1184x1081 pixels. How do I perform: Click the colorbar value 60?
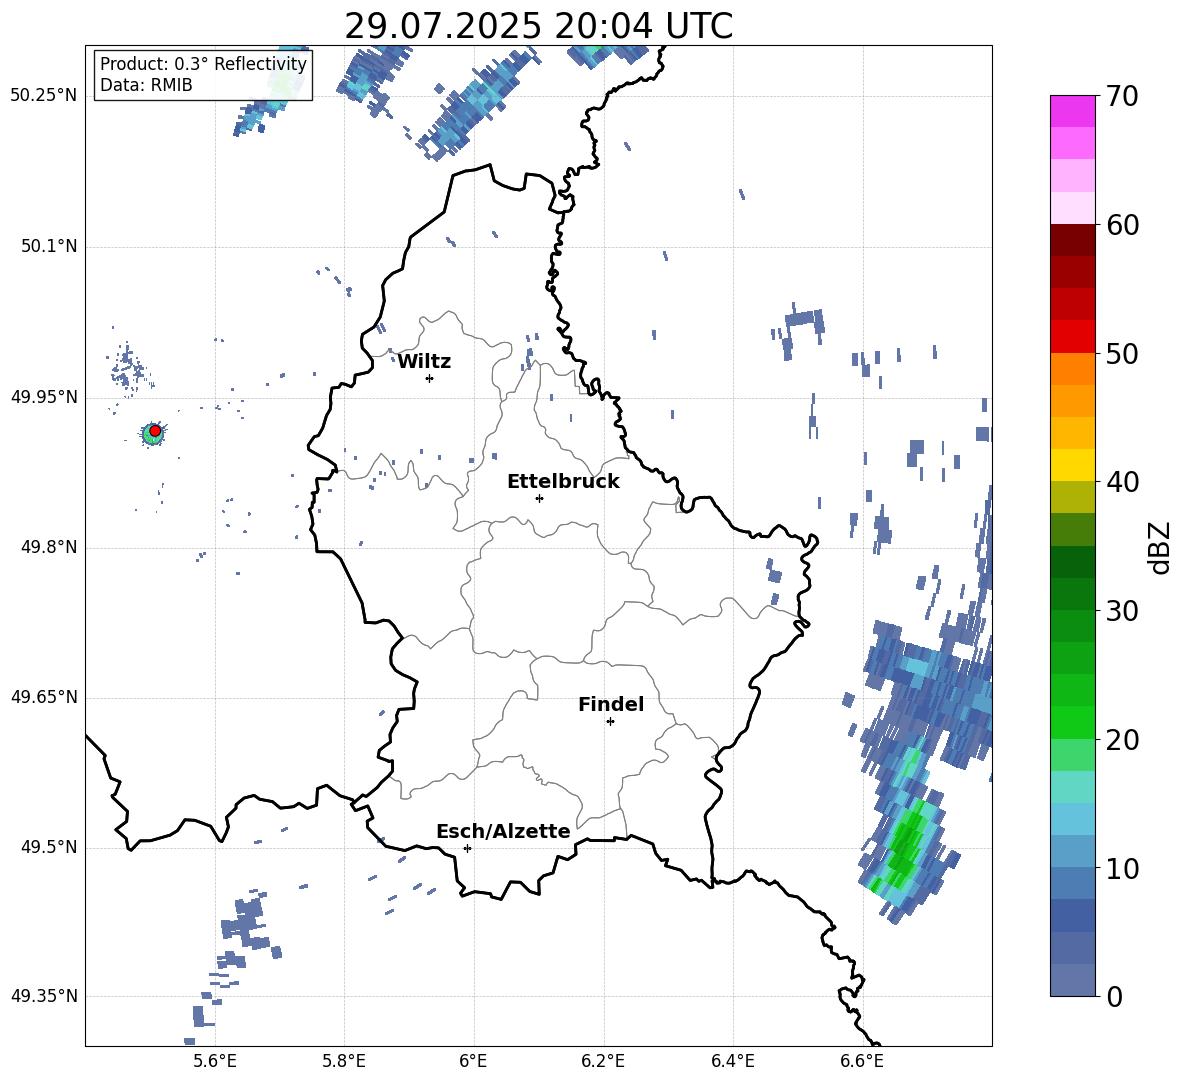click(1122, 225)
